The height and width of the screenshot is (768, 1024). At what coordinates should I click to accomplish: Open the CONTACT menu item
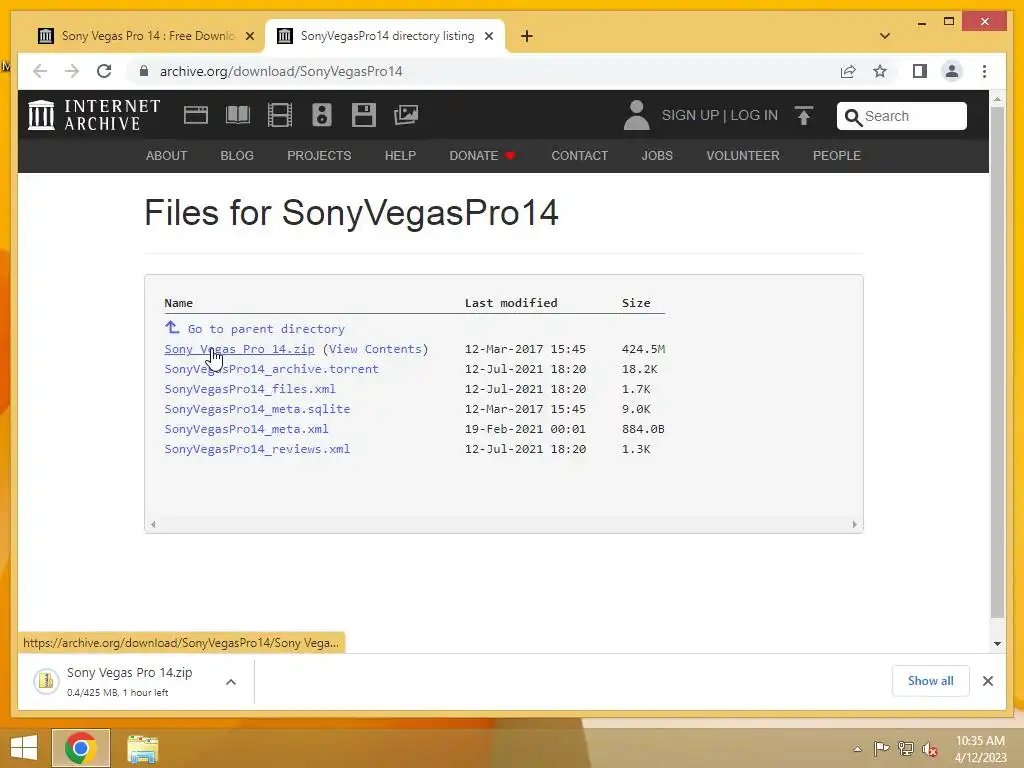pos(579,156)
